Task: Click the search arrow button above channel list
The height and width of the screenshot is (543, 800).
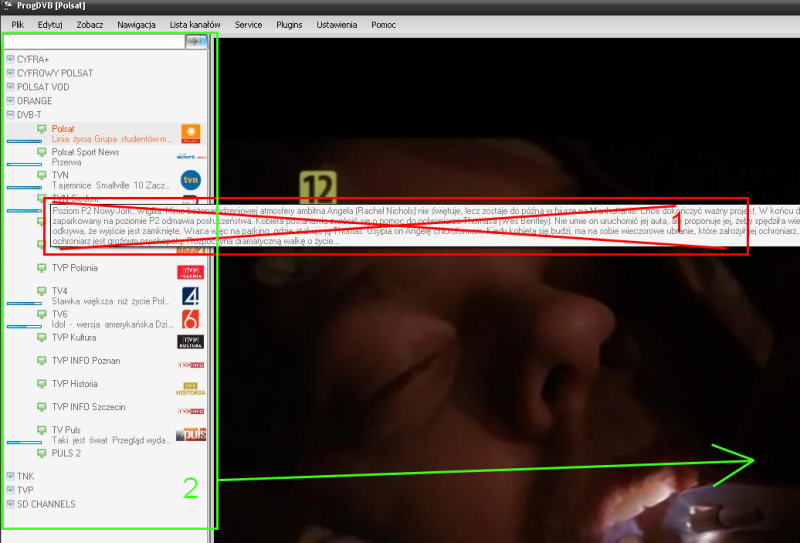Action: (x=196, y=42)
